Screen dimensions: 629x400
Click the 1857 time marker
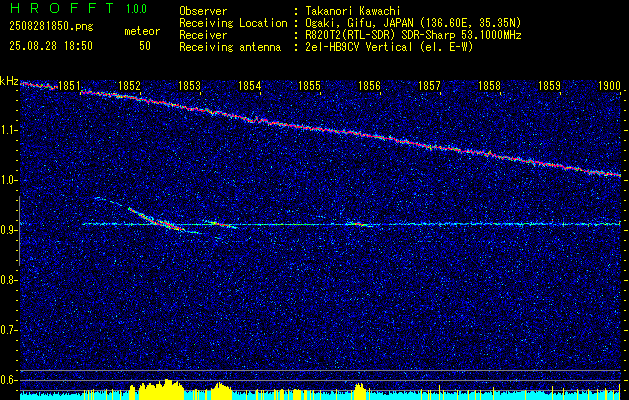pos(430,86)
